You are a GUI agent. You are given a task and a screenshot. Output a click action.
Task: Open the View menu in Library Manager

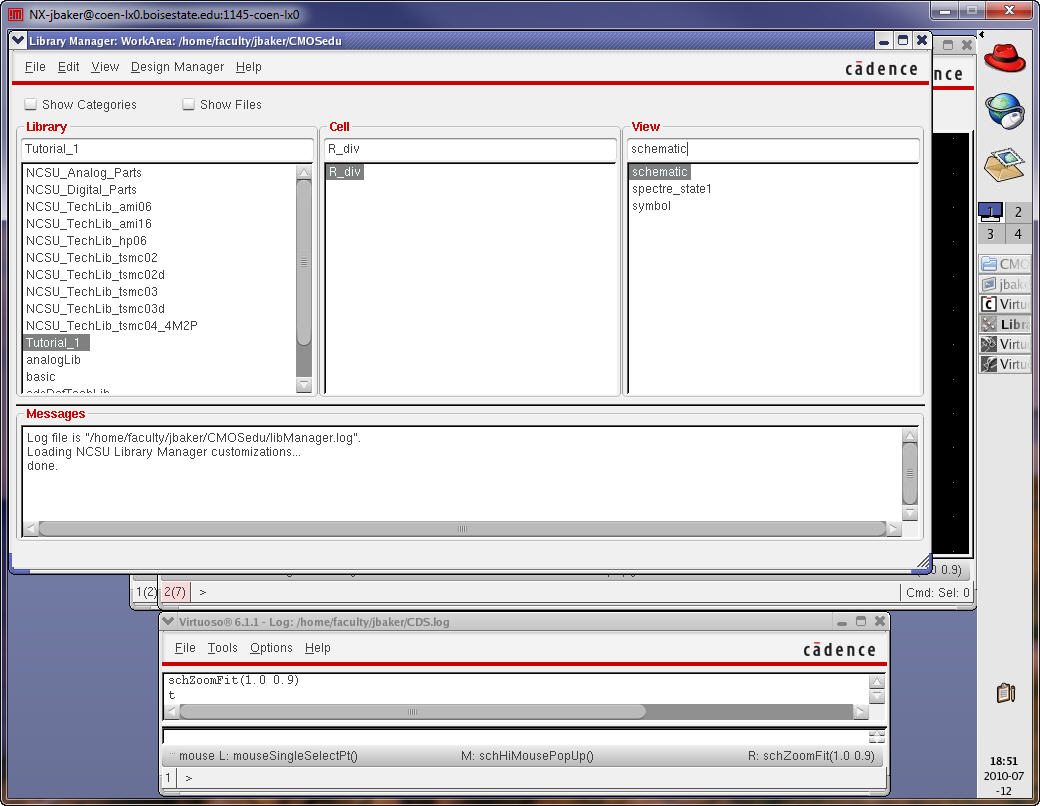pyautogui.click(x=105, y=67)
